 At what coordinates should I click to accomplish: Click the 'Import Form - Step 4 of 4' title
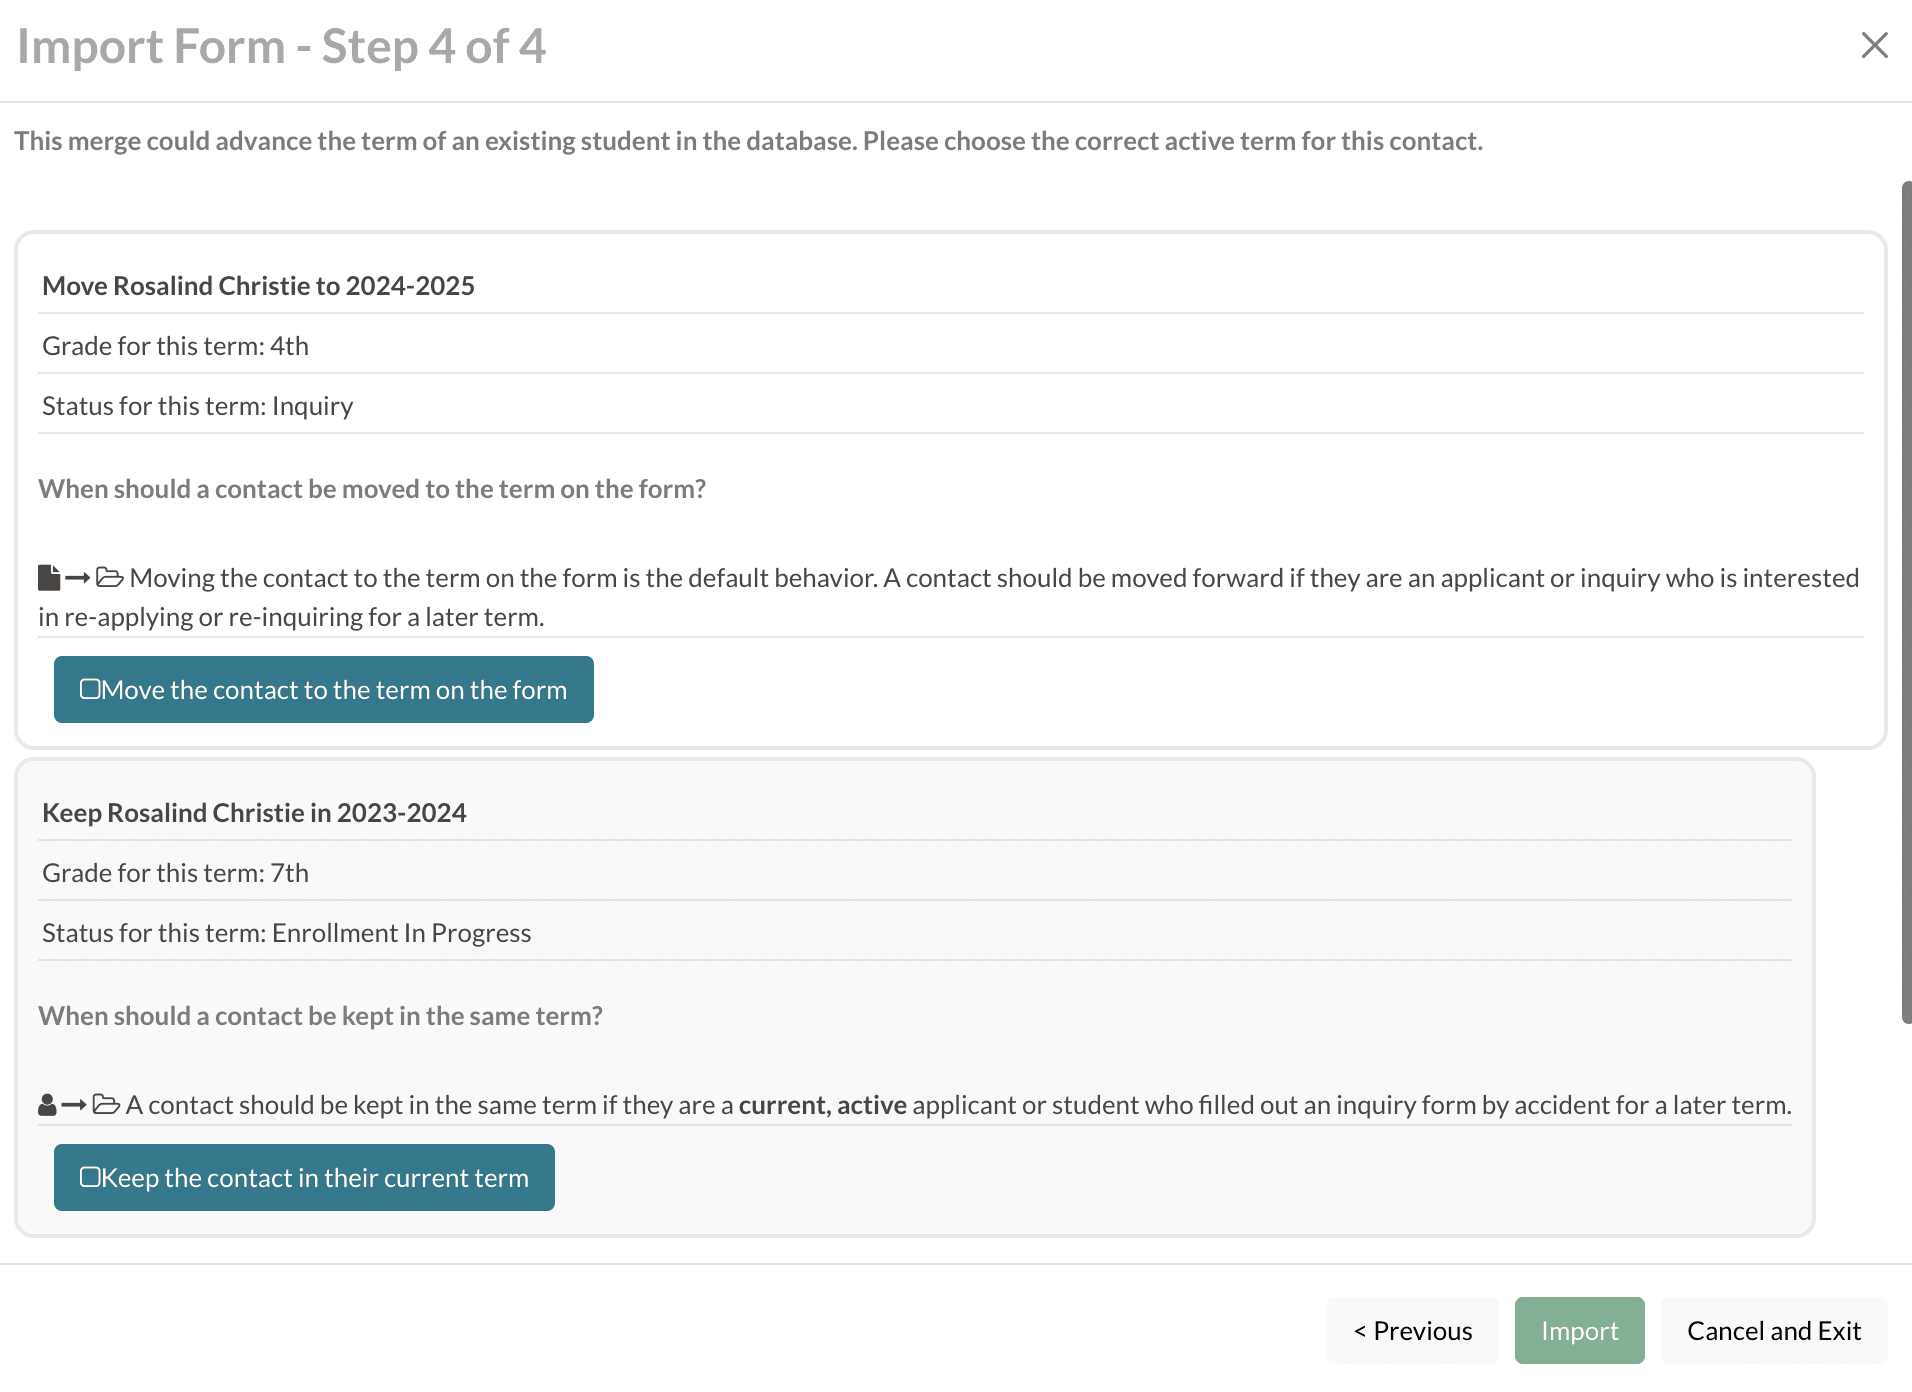click(281, 47)
